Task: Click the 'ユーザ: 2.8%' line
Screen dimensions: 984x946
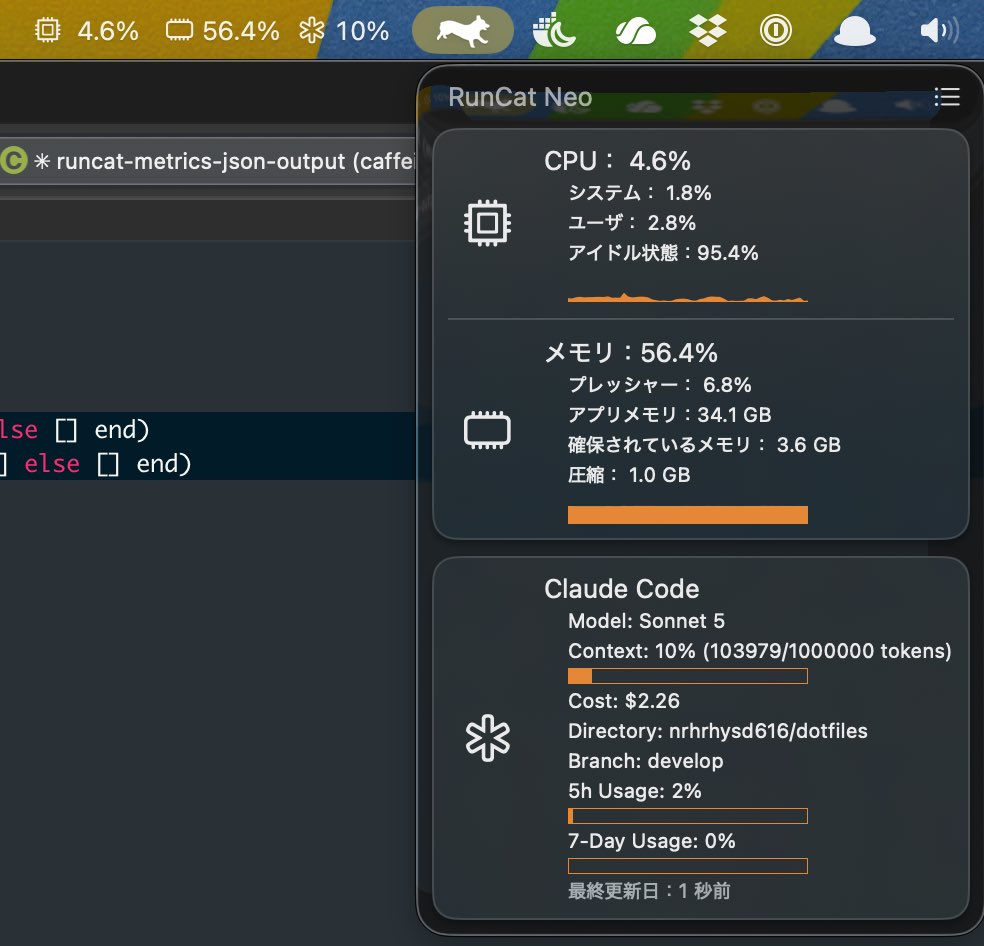Action: [632, 223]
